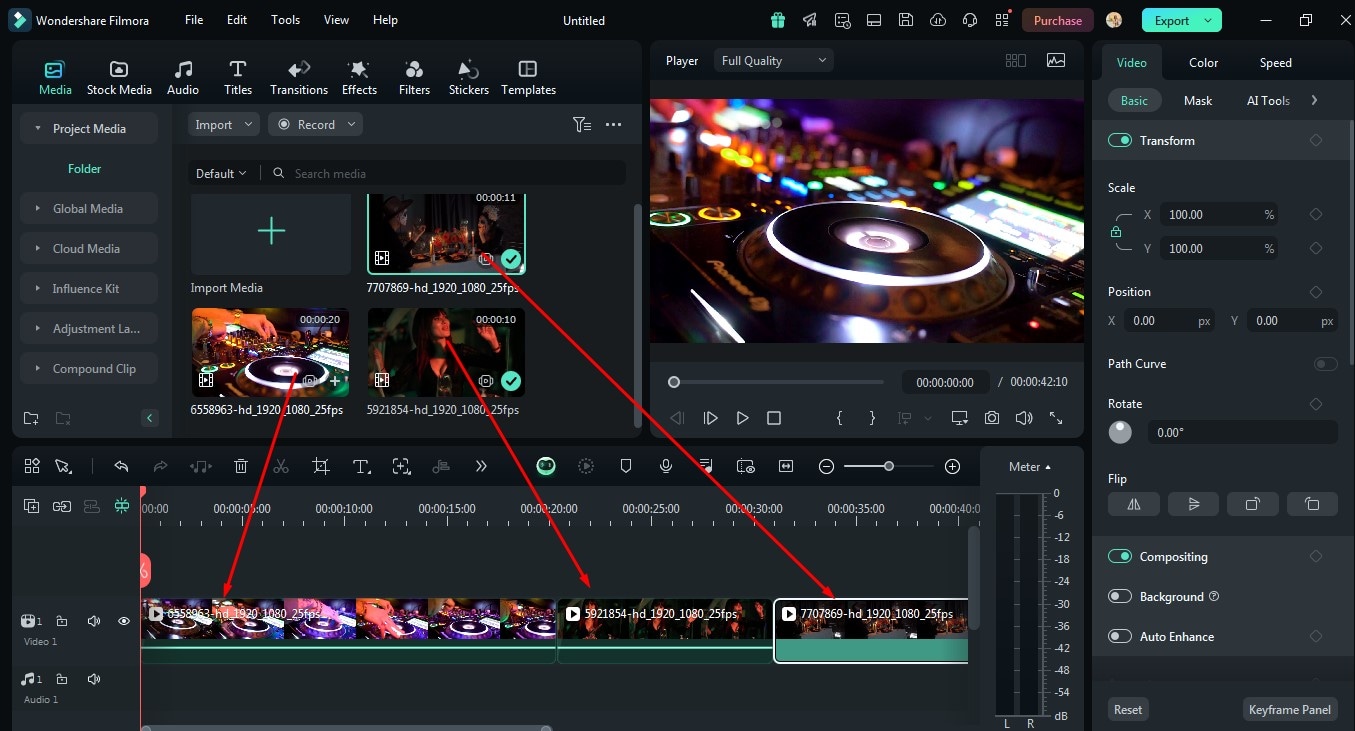Open the Edit menu
Viewport: 1355px width, 731px height.
pyautogui.click(x=237, y=20)
